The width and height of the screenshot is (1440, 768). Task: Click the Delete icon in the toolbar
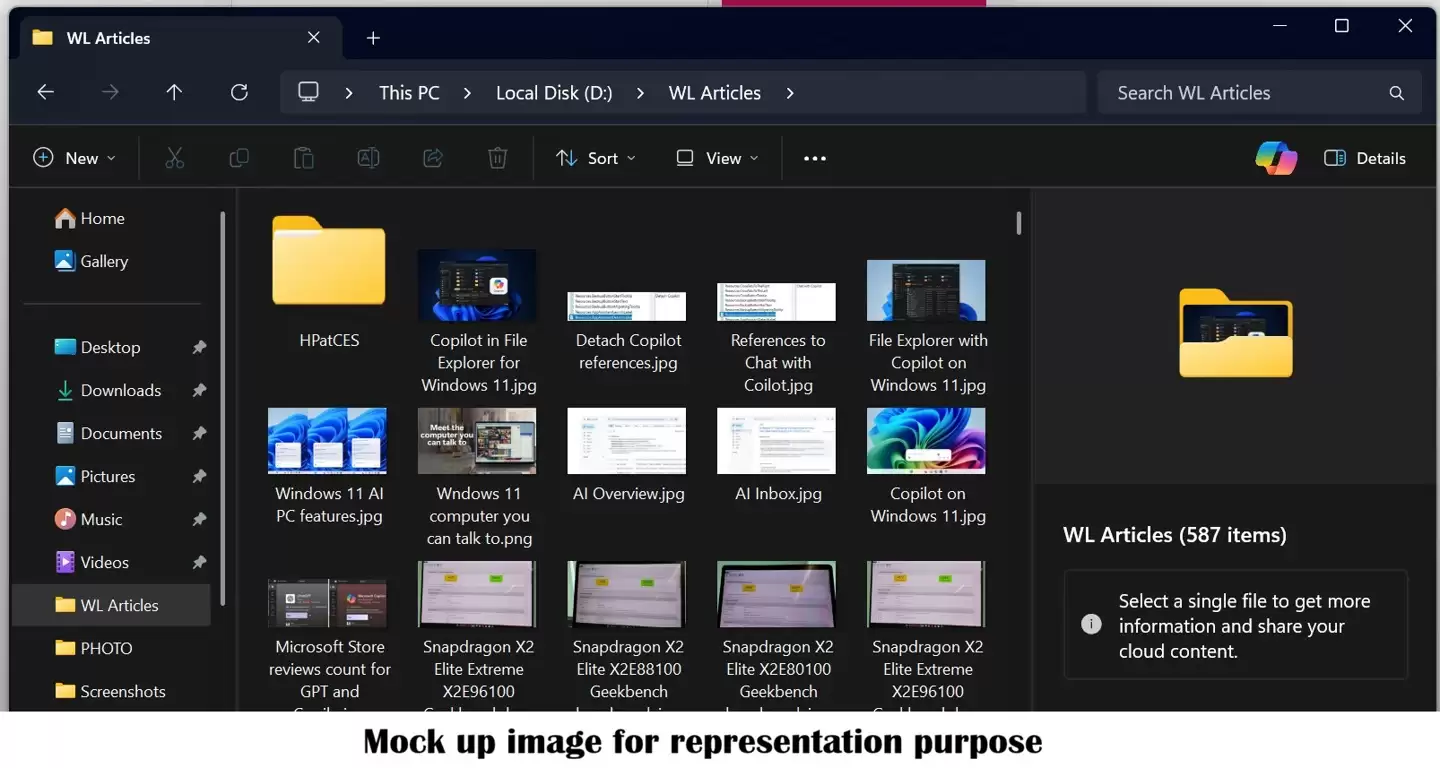pos(497,157)
